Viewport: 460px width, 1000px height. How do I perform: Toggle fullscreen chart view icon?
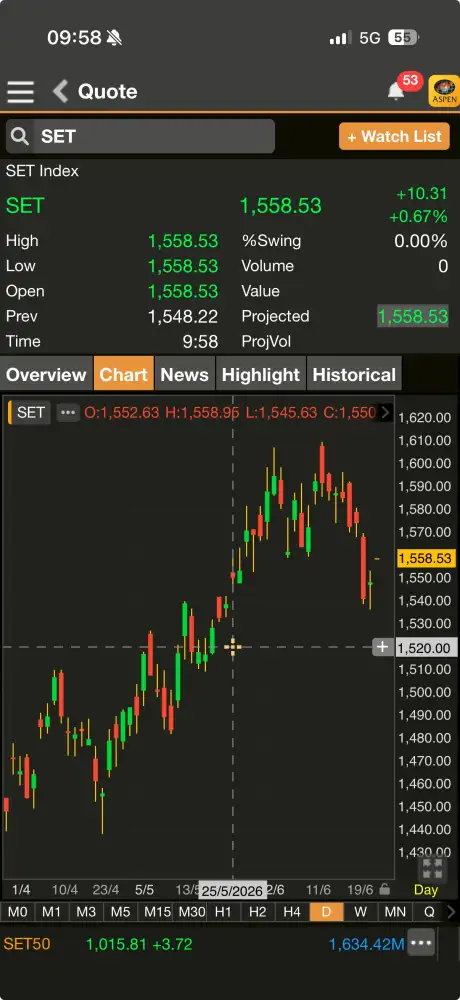click(432, 869)
